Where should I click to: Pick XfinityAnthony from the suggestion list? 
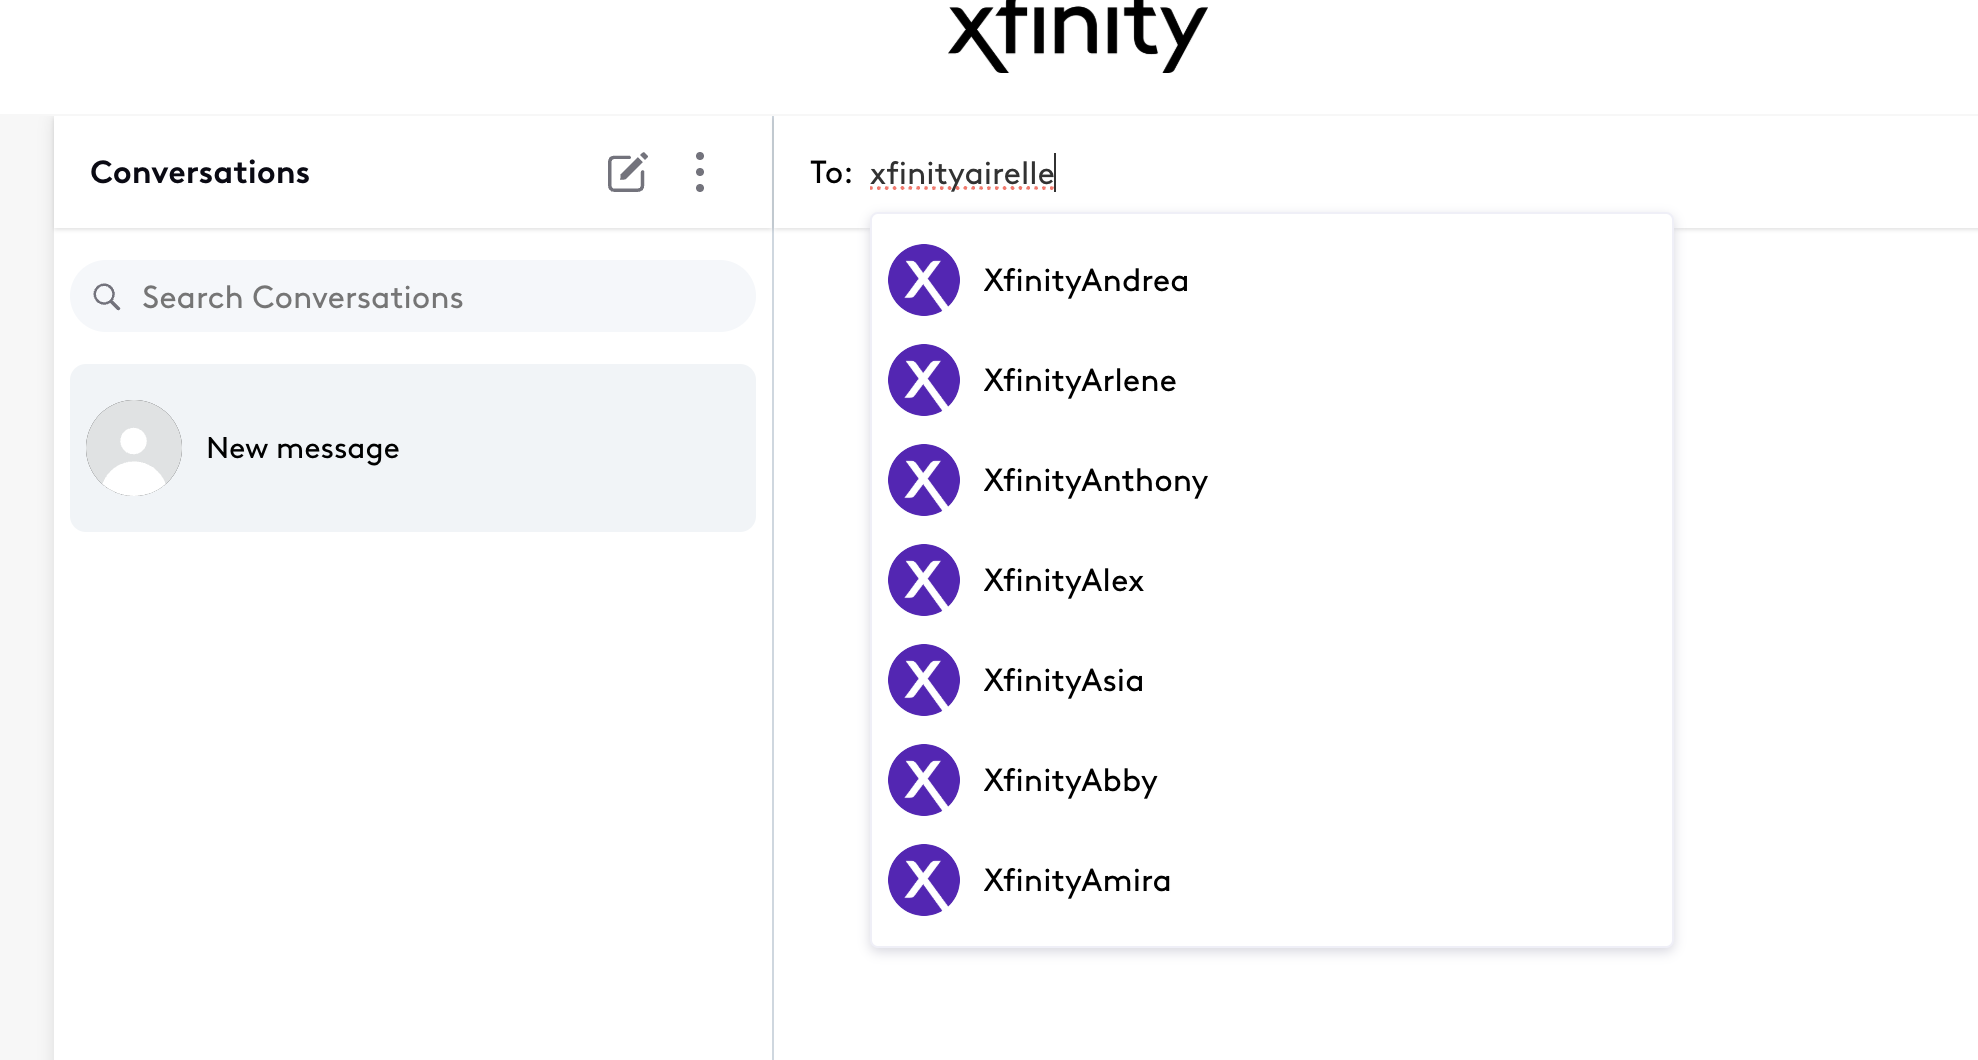pyautogui.click(x=1272, y=480)
